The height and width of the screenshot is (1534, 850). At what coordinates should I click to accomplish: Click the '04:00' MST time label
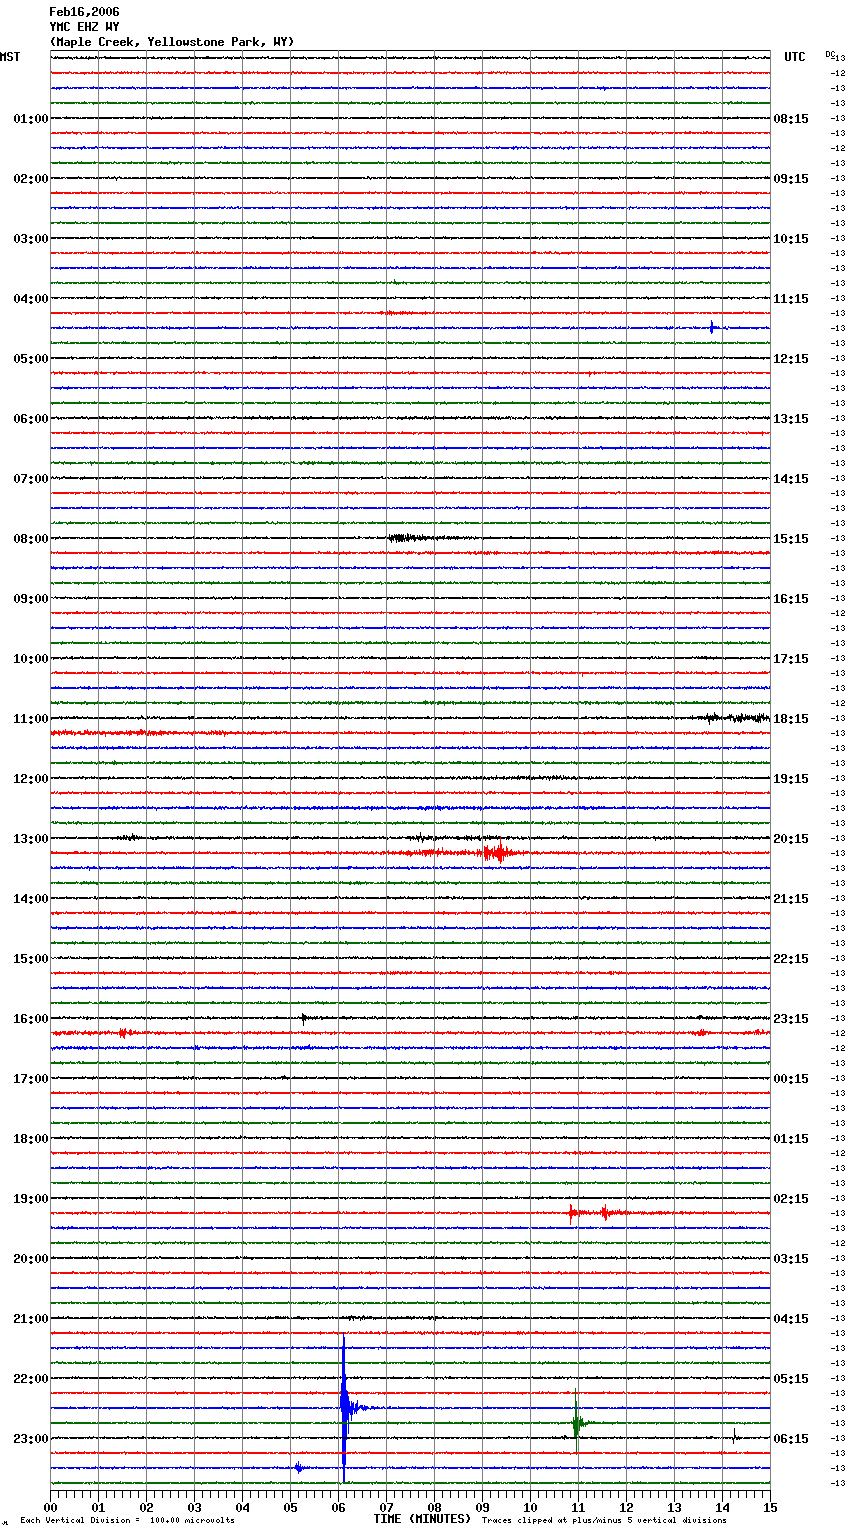click(x=30, y=299)
